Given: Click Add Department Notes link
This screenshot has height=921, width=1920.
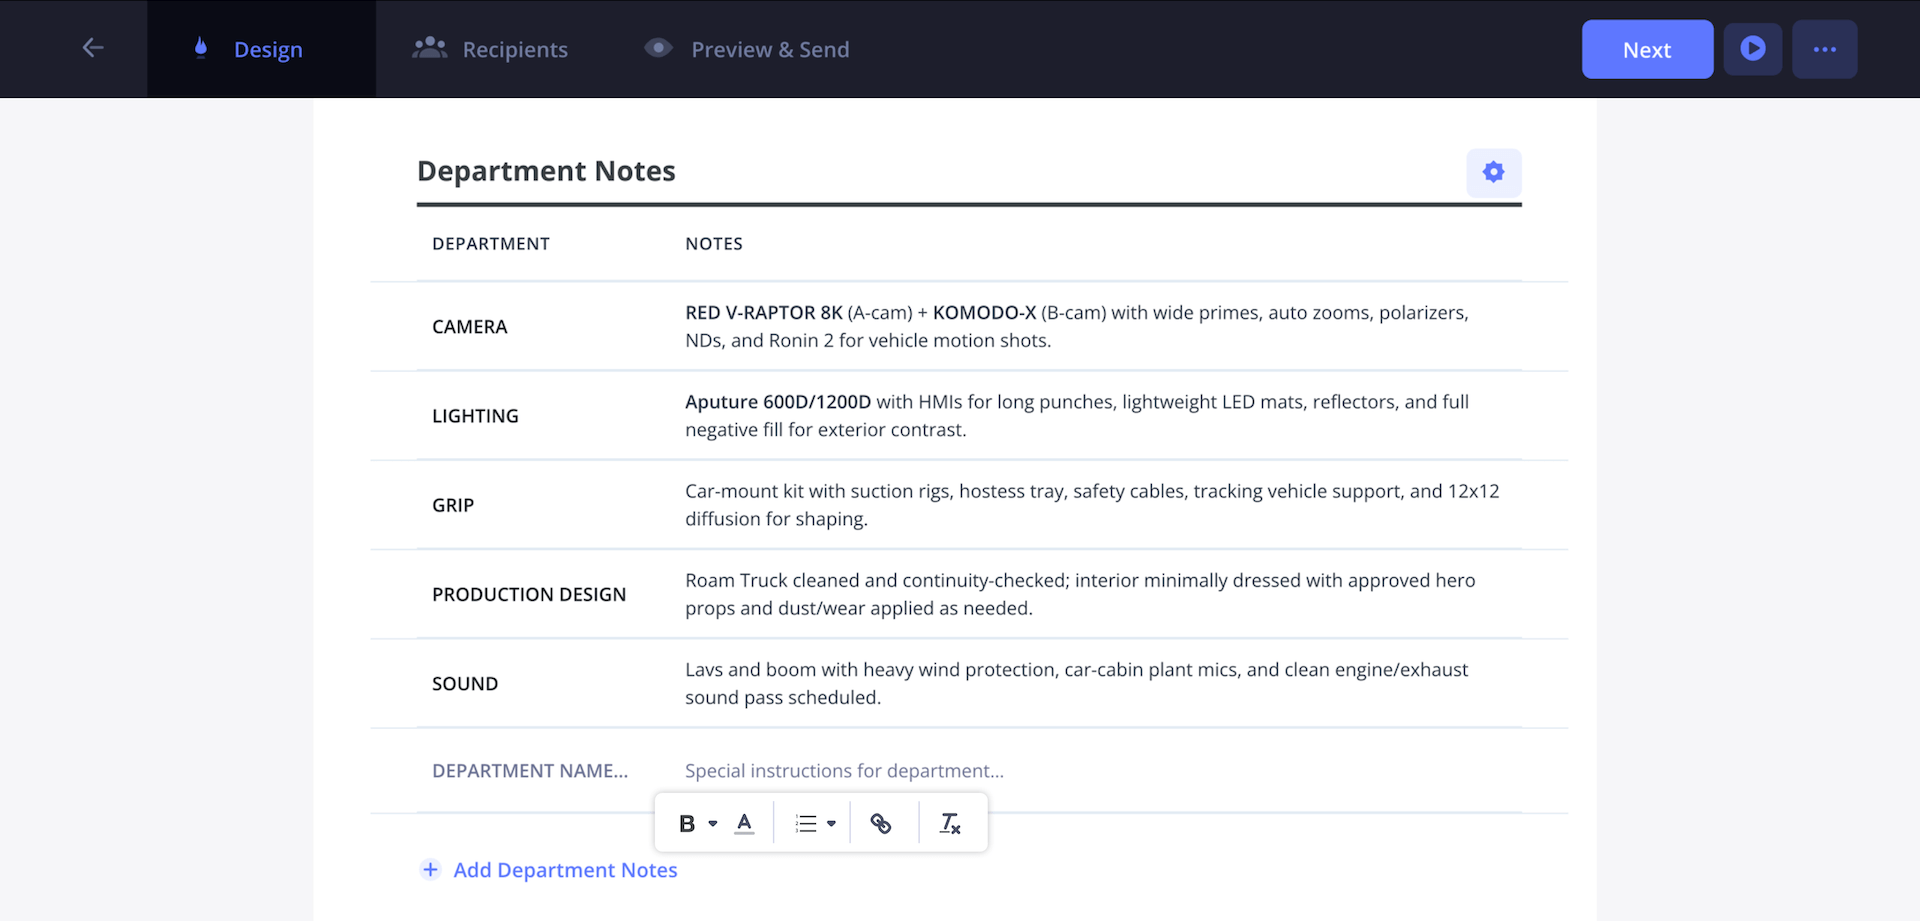Looking at the screenshot, I should (x=564, y=870).
